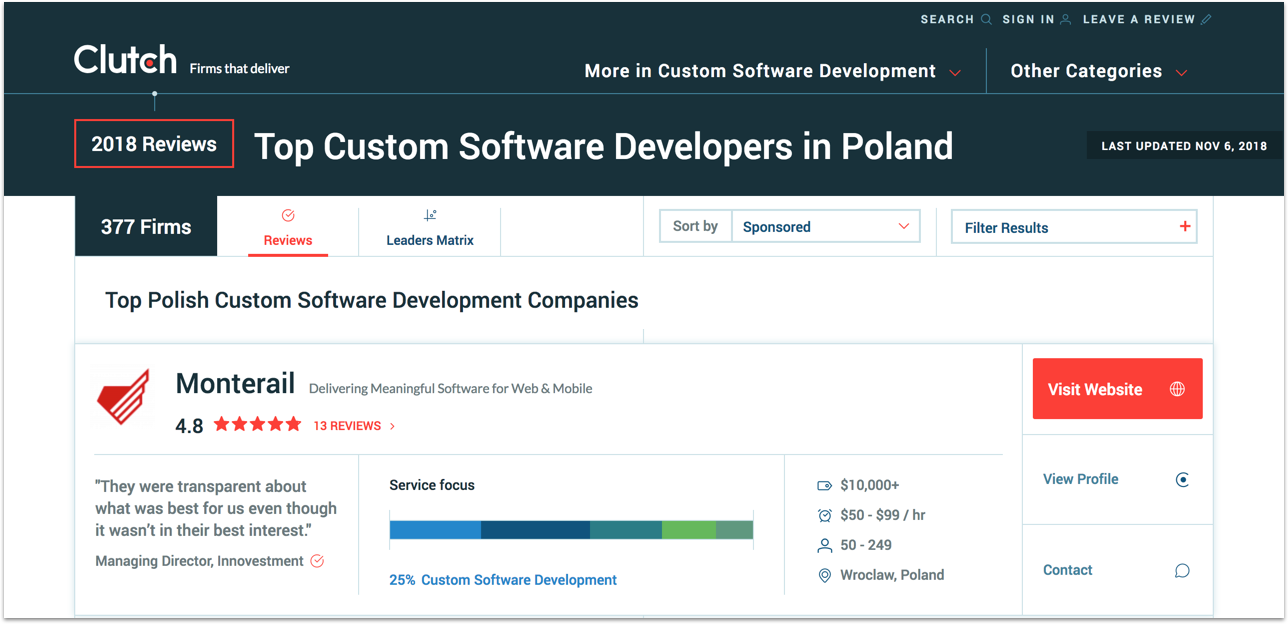Screen dimensions: 1288x624
Task: Click the View Profile circle icon
Action: coord(1182,480)
